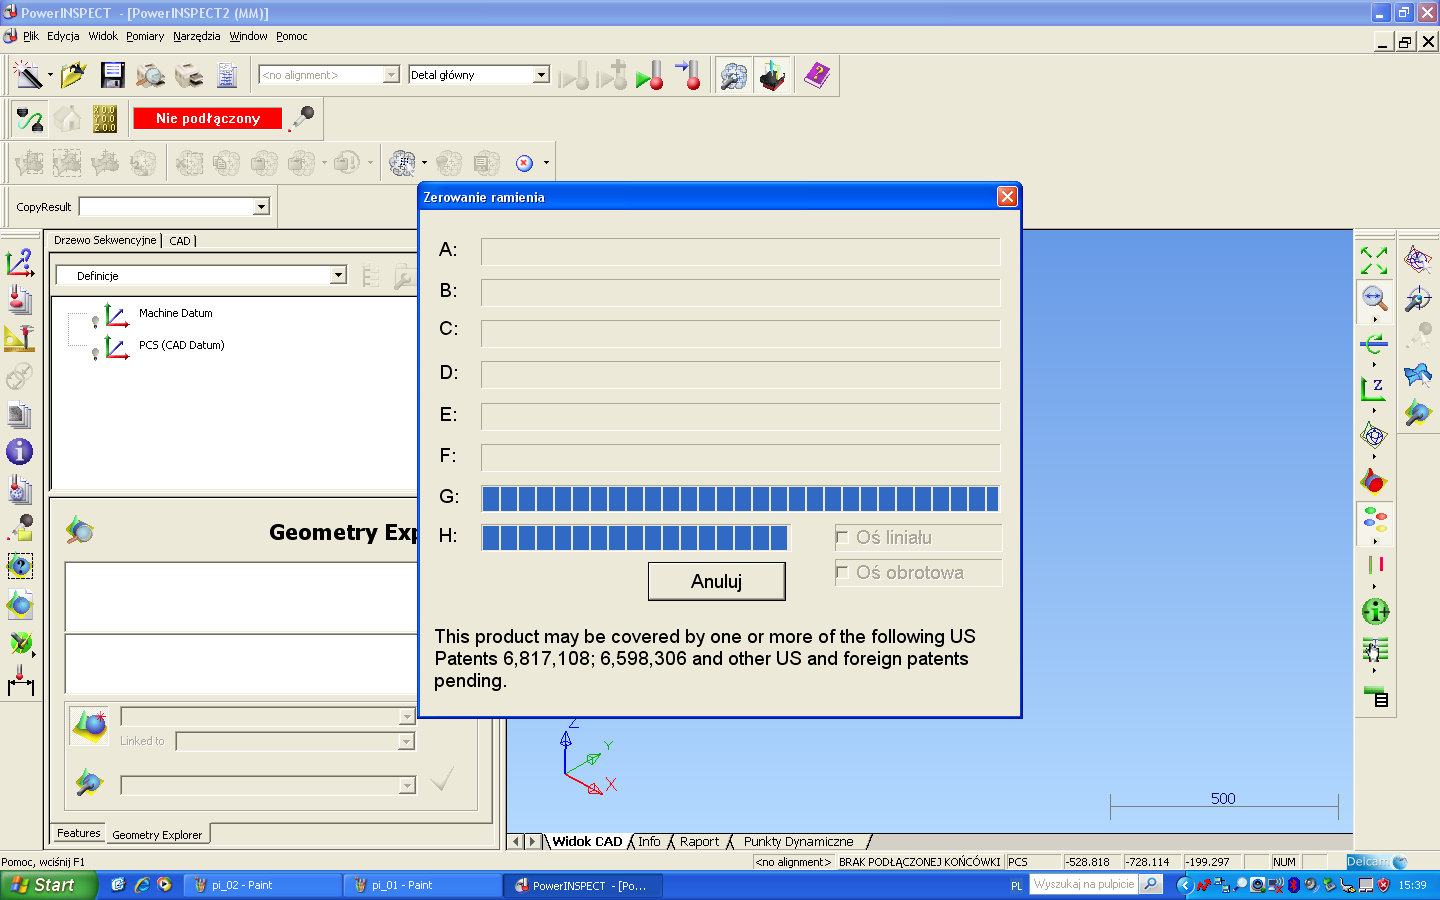Image resolution: width=1440 pixels, height=900 pixels.
Task: Click the probe stylus icon beside Nie podłączony
Action: (302, 118)
